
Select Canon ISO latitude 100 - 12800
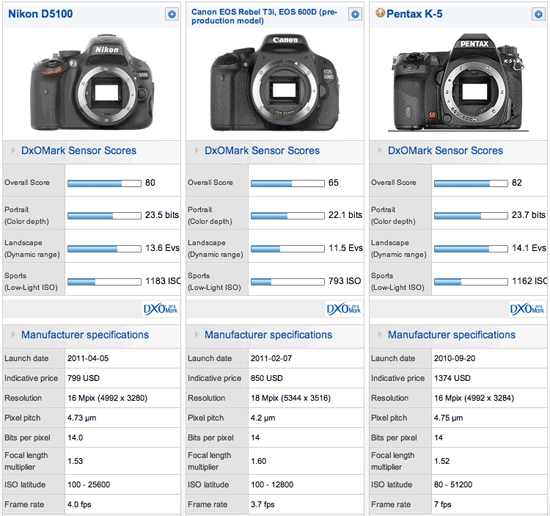tap(272, 484)
